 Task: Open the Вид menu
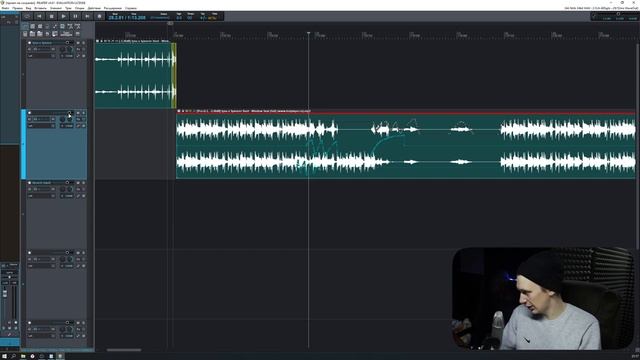[x=28, y=8]
